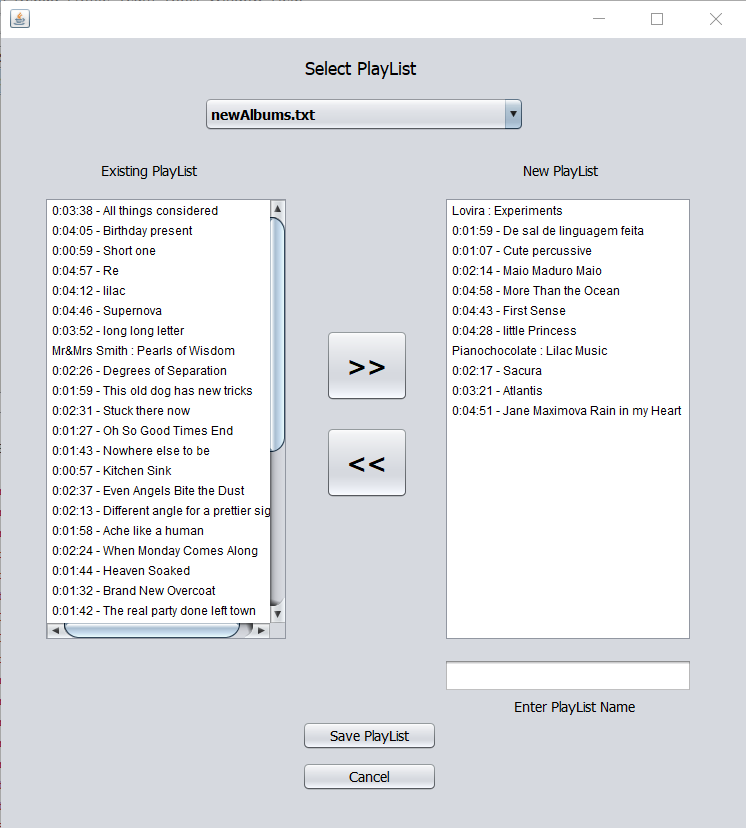This screenshot has width=746, height=828.
Task: Click the dropdown arrow of playlist selector
Action: pyautogui.click(x=513, y=114)
